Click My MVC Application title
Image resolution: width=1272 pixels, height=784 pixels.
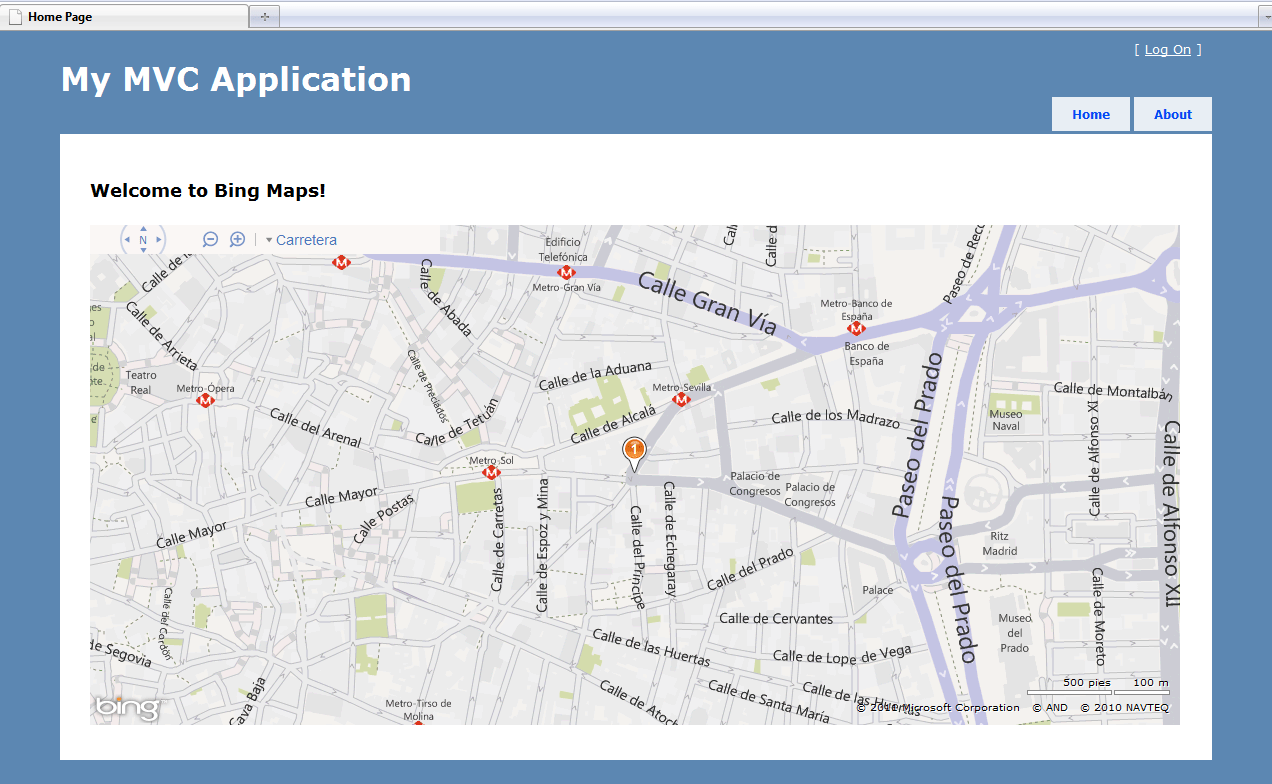click(236, 79)
